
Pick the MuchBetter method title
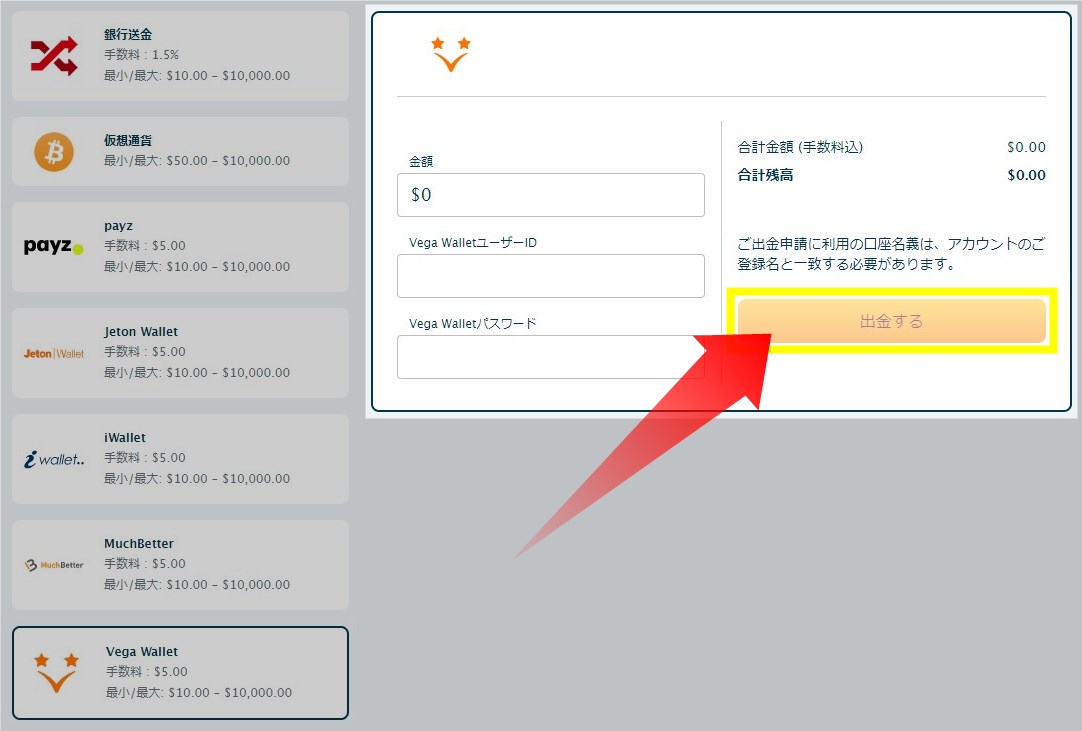(139, 544)
